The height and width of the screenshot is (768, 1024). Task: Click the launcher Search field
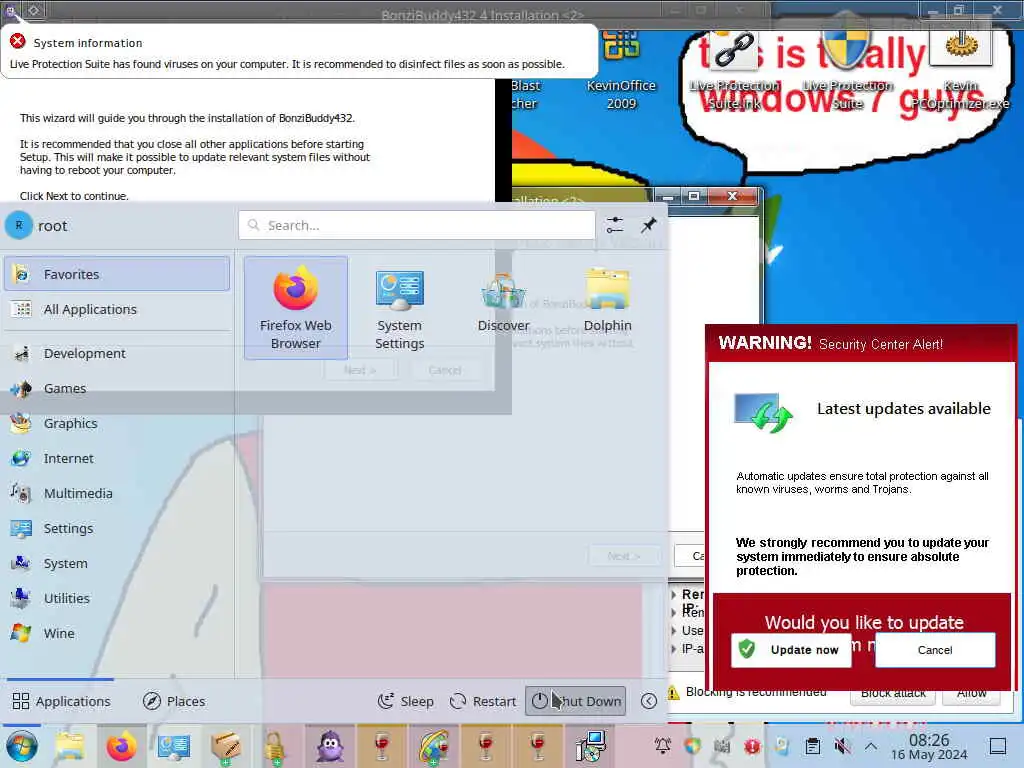pyautogui.click(x=417, y=225)
